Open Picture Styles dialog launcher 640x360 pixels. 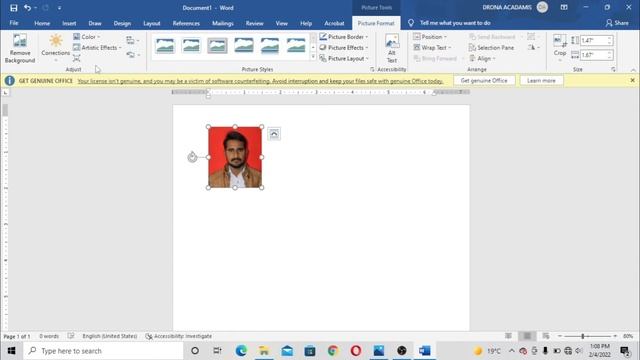pyautogui.click(x=372, y=70)
